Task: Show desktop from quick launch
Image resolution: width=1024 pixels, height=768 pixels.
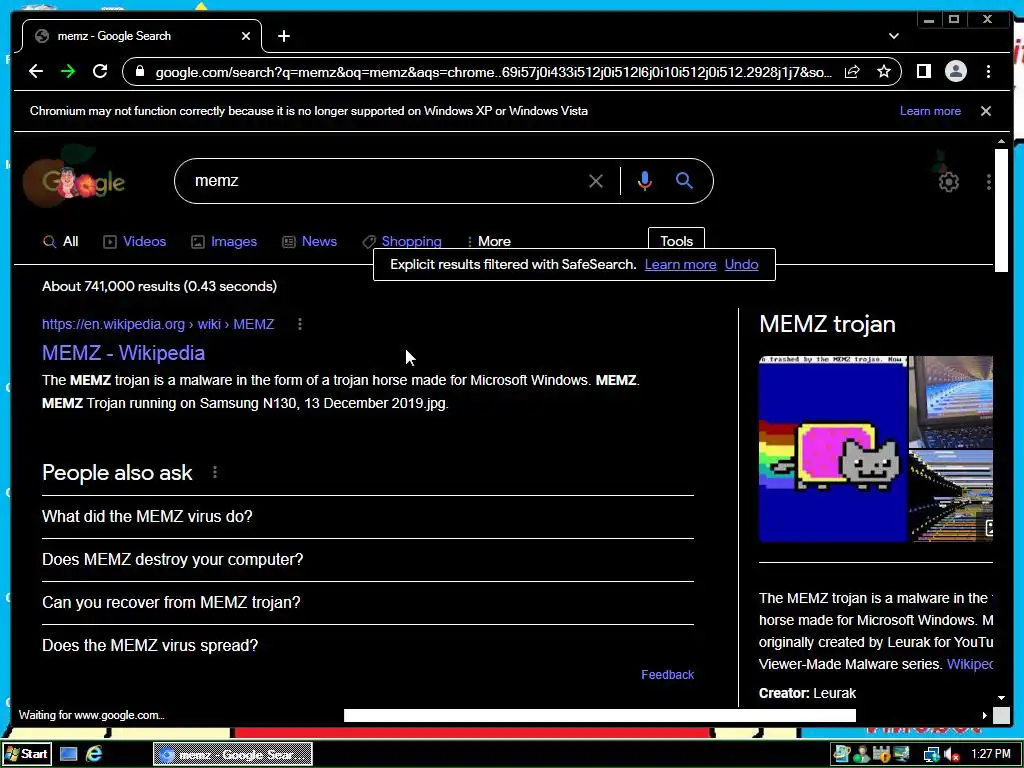Action: pos(69,754)
